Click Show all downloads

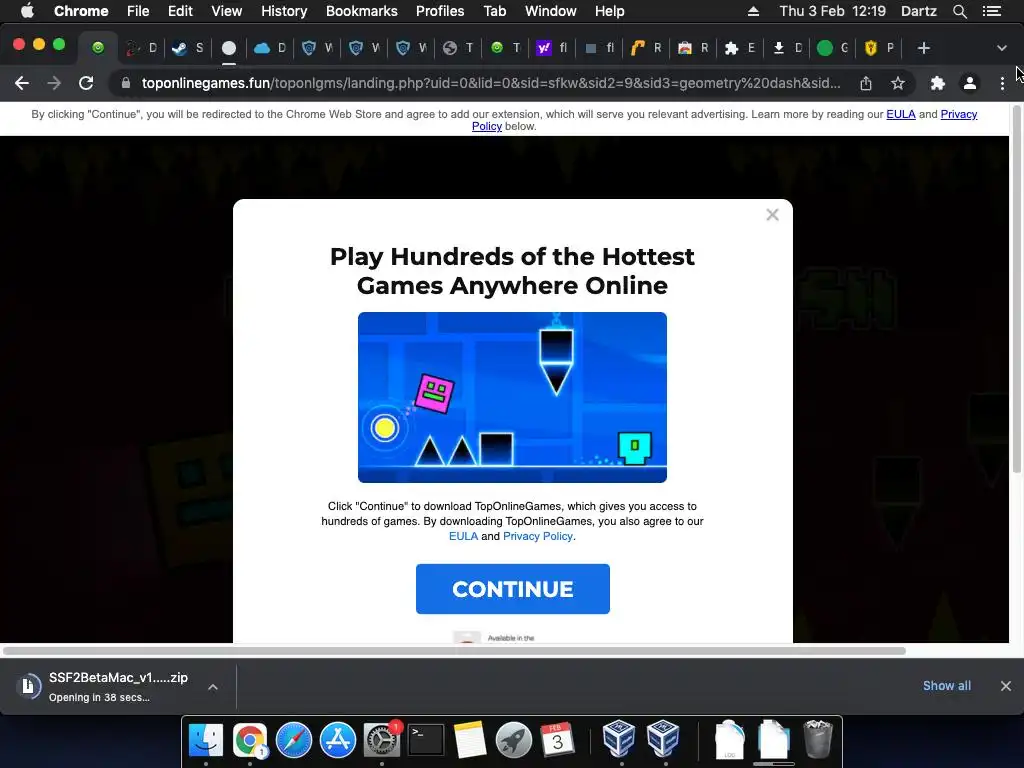(946, 686)
